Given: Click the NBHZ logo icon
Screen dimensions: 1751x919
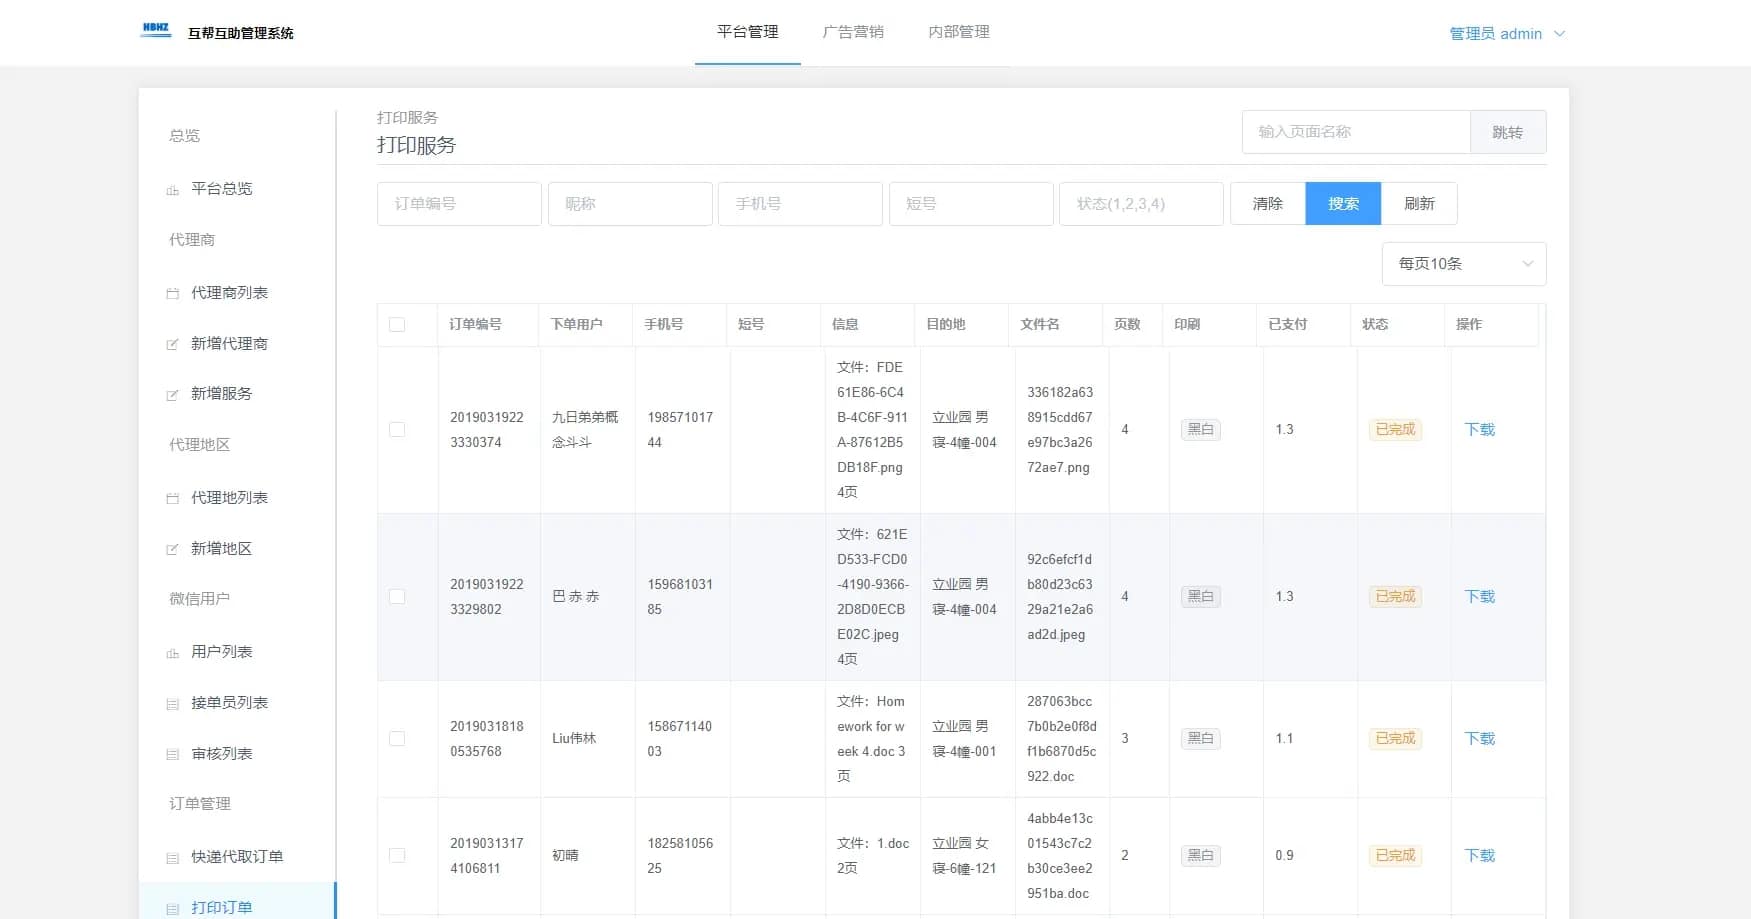Looking at the screenshot, I should (x=156, y=30).
